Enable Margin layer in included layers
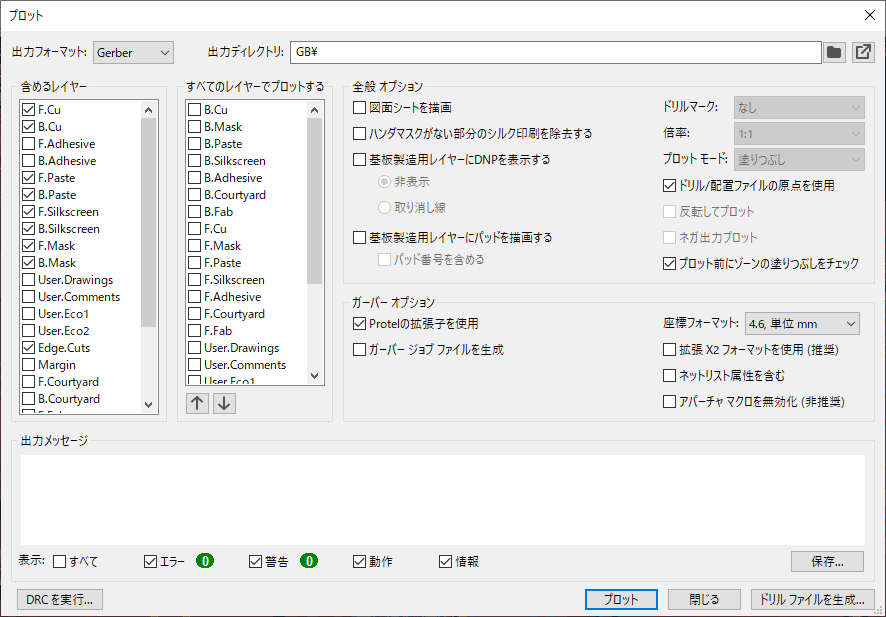The image size is (886, 617). [28, 364]
